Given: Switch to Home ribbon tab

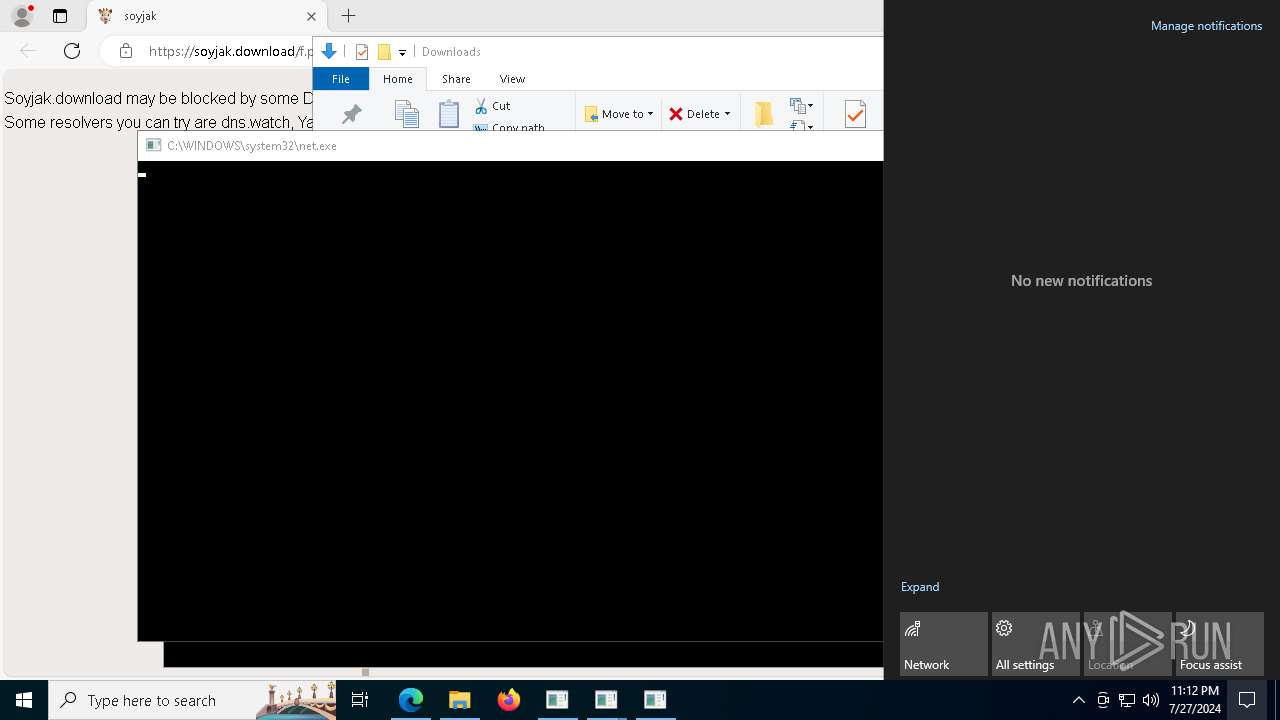Looking at the screenshot, I should pos(398,78).
